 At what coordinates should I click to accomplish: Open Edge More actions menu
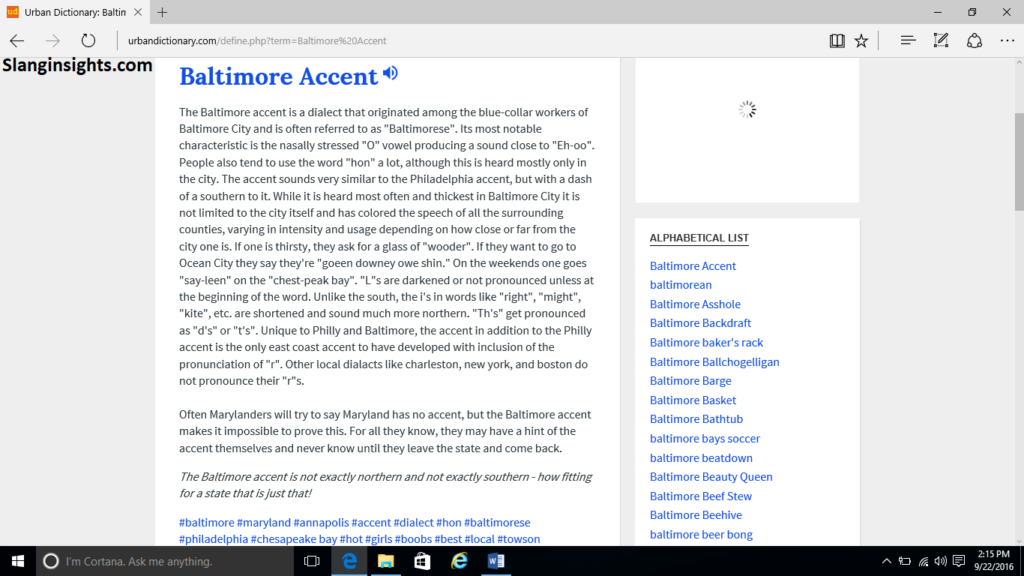tap(1007, 40)
